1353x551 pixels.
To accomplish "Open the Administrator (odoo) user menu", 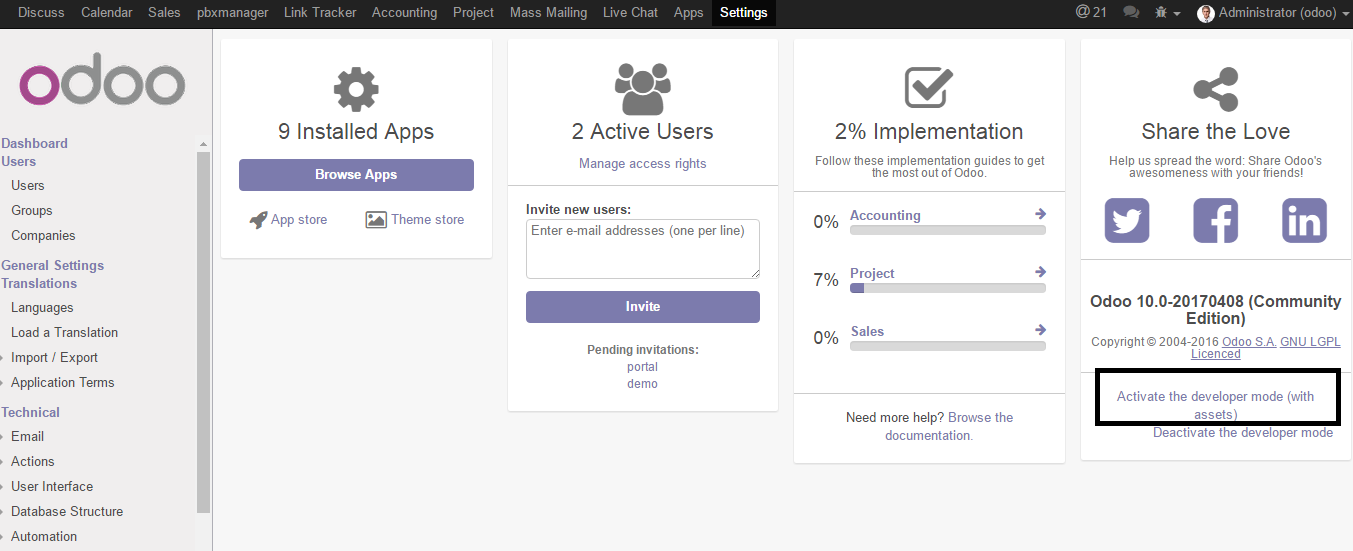I will [1273, 13].
